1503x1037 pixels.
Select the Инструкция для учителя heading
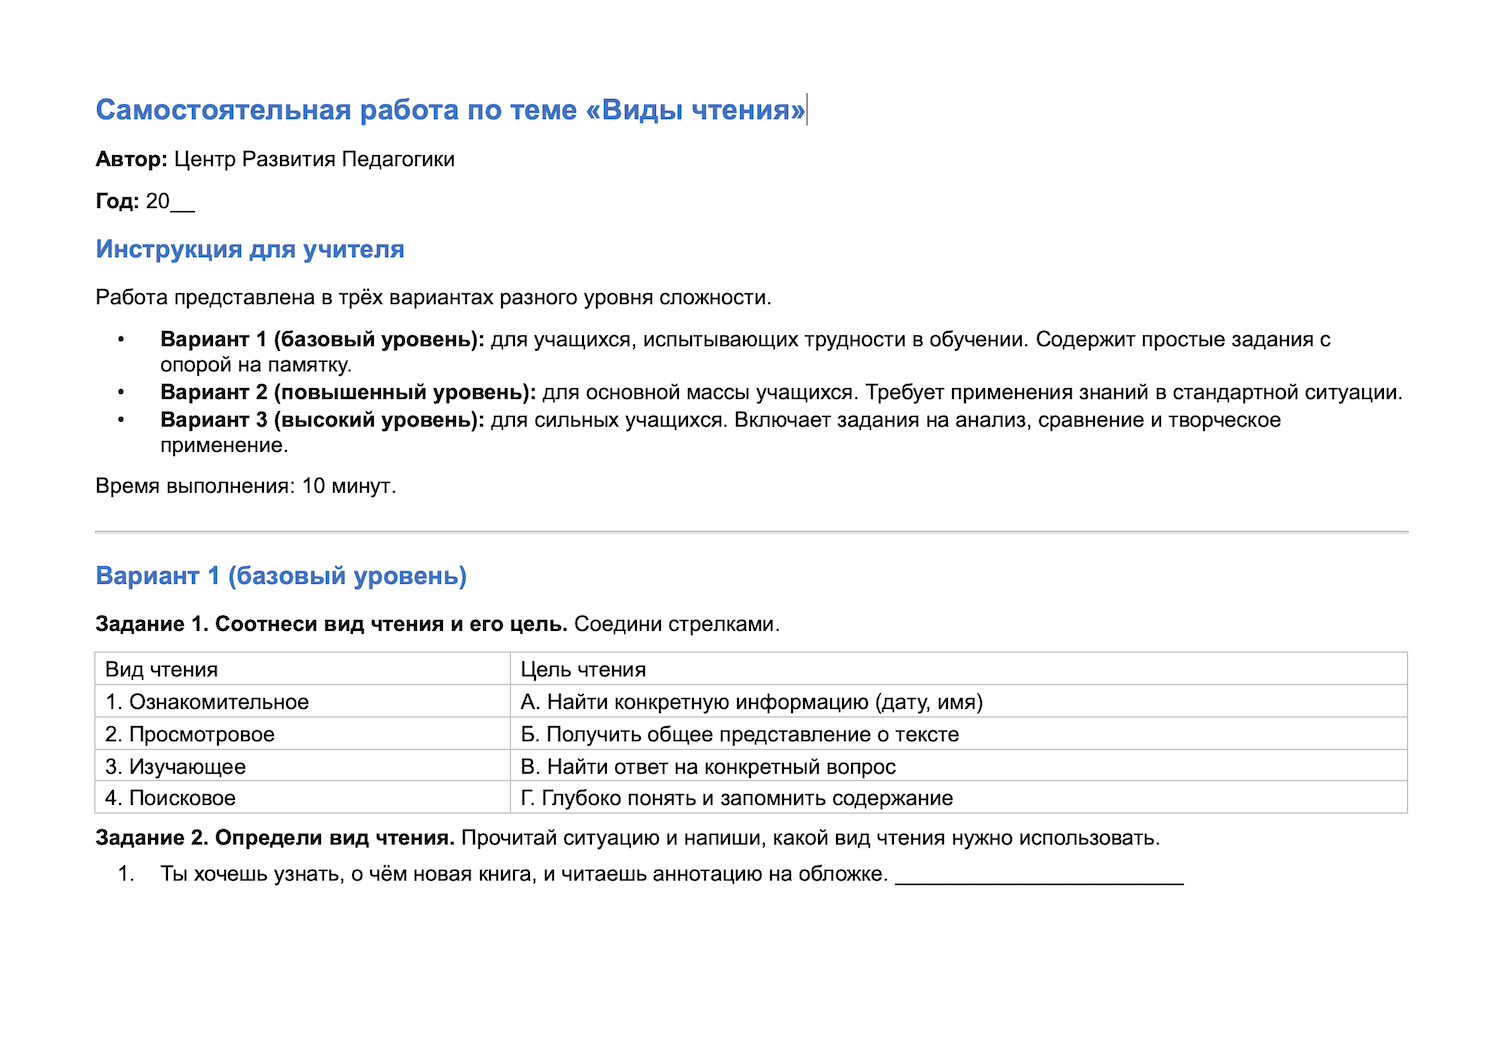click(x=250, y=249)
